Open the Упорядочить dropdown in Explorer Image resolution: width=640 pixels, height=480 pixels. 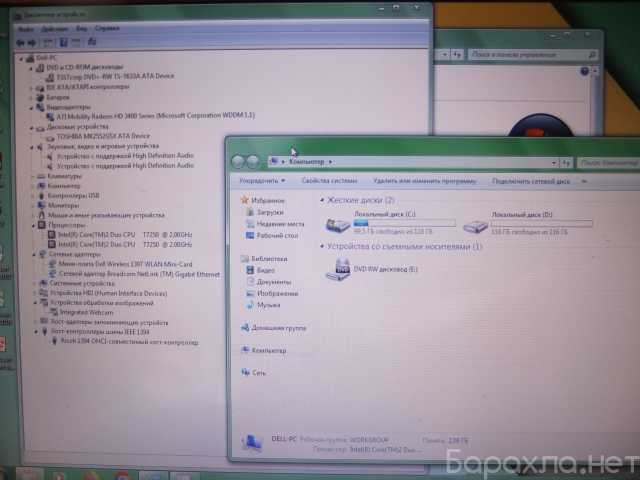(x=262, y=181)
